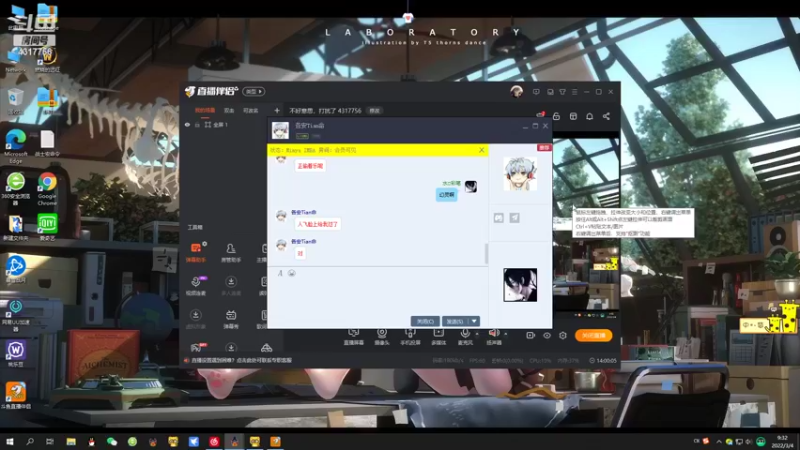Click the layout grid icon beside the bell

573,116
